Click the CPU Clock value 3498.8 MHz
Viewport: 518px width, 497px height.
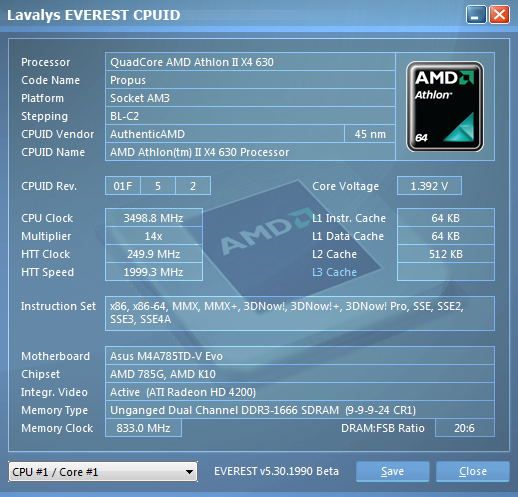154,218
